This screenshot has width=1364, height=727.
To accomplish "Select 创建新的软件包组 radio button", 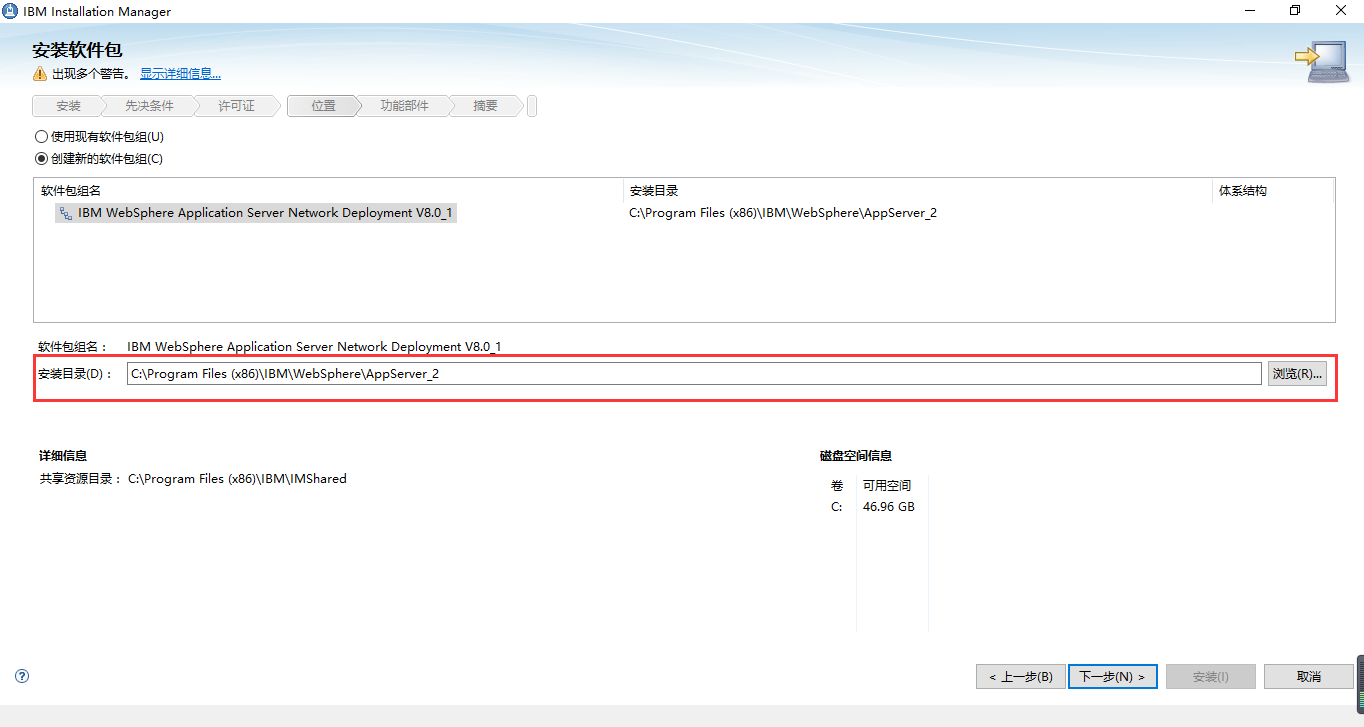I will (x=41, y=159).
